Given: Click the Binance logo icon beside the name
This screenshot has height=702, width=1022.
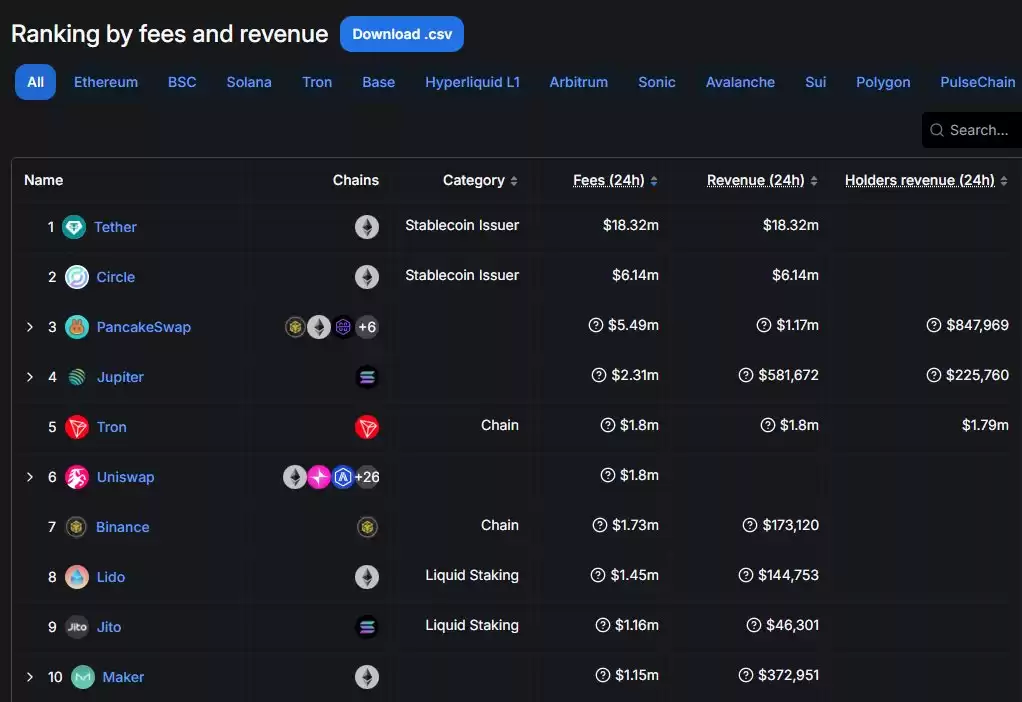Looking at the screenshot, I should [x=76, y=527].
